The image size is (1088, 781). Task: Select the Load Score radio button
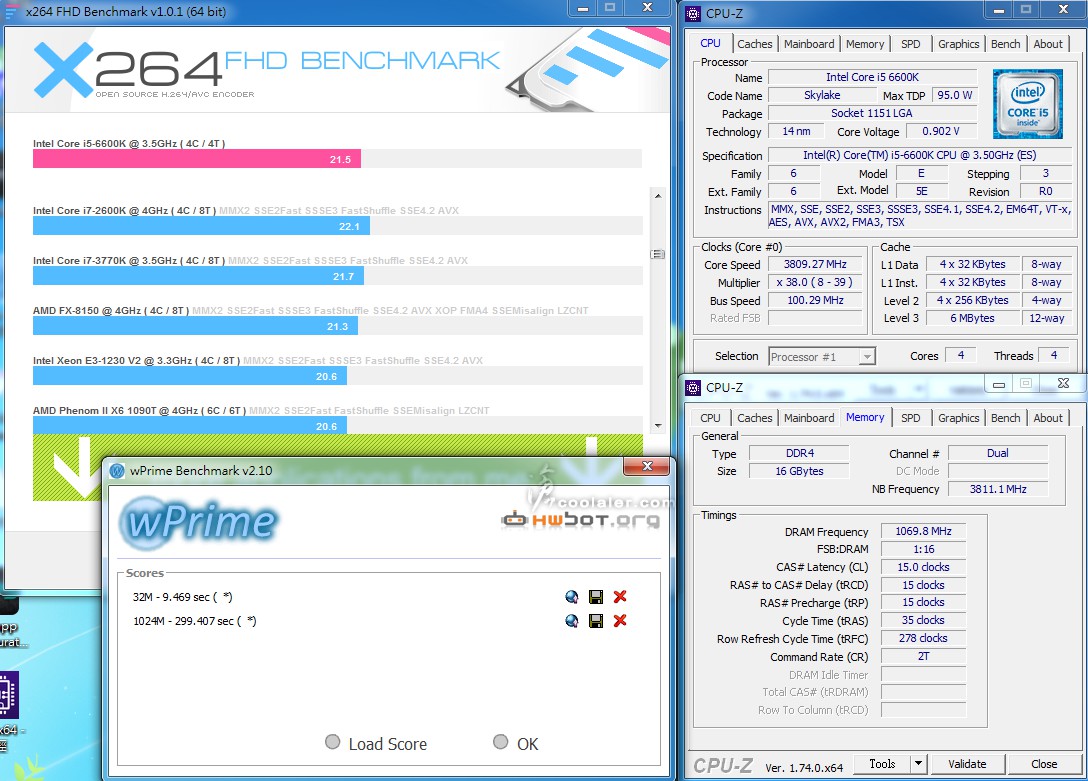point(332,742)
